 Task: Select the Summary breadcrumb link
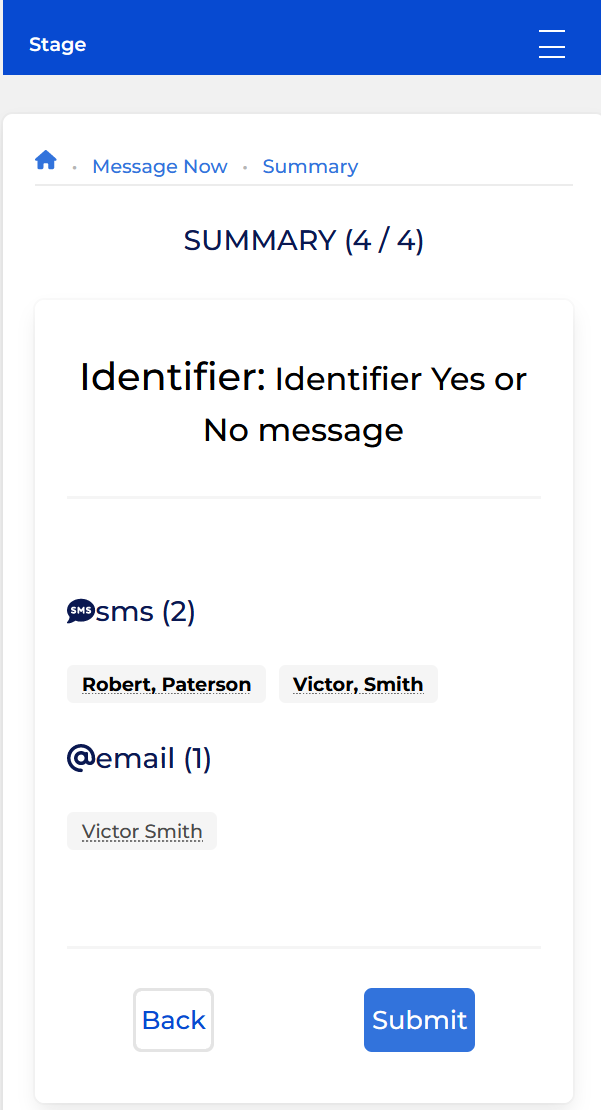click(x=310, y=166)
